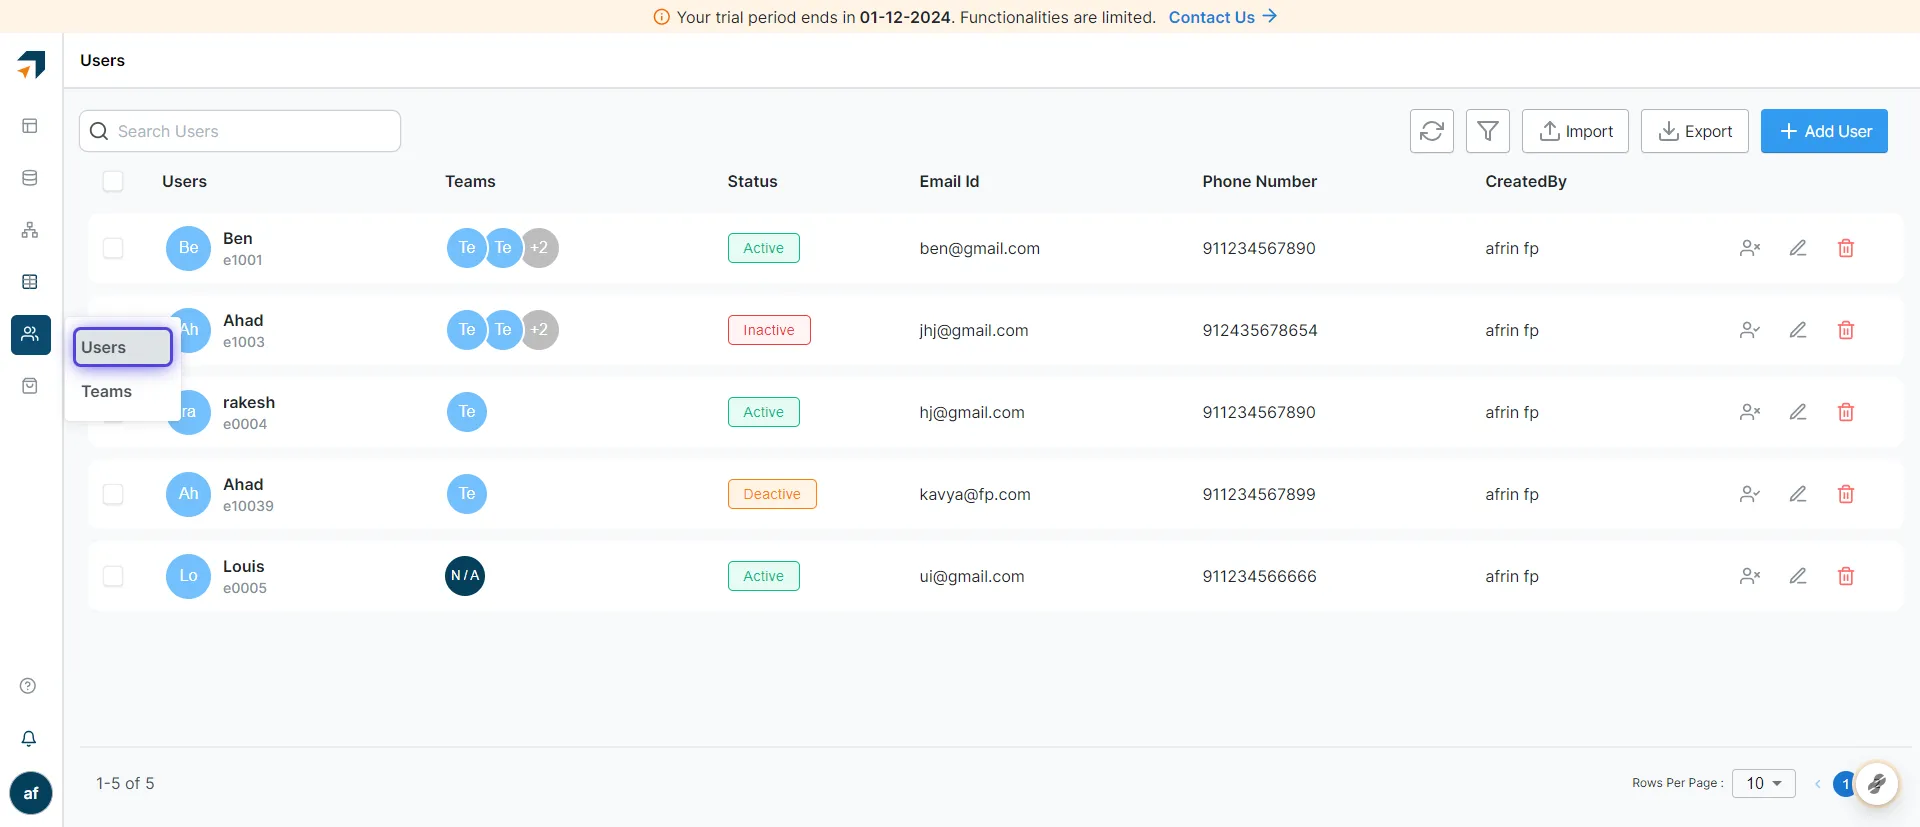Viewport: 1920px width, 827px height.
Task: Click the Users sidebar icon
Action: [x=31, y=334]
